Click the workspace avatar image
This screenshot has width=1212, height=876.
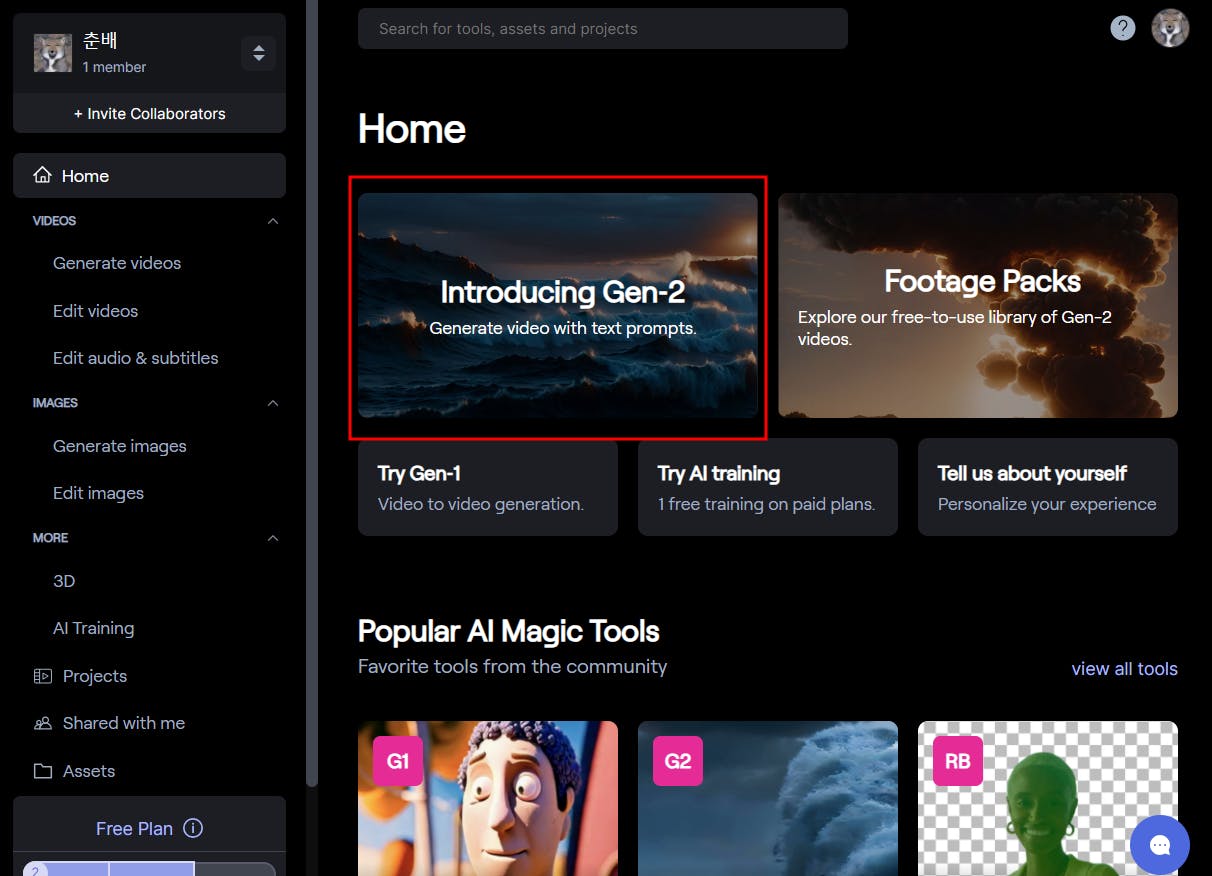click(x=53, y=53)
